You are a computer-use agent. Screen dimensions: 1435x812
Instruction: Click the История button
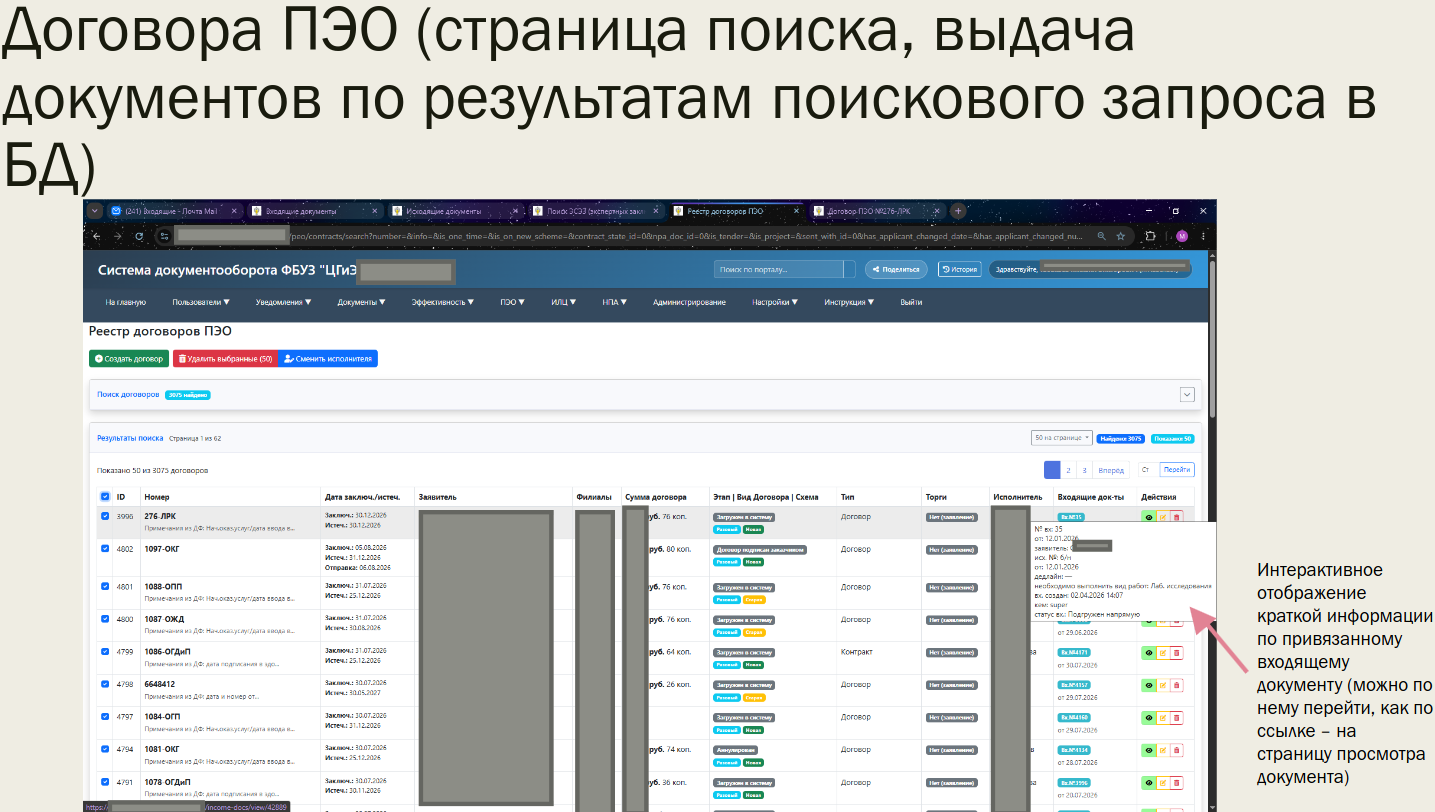click(959, 269)
